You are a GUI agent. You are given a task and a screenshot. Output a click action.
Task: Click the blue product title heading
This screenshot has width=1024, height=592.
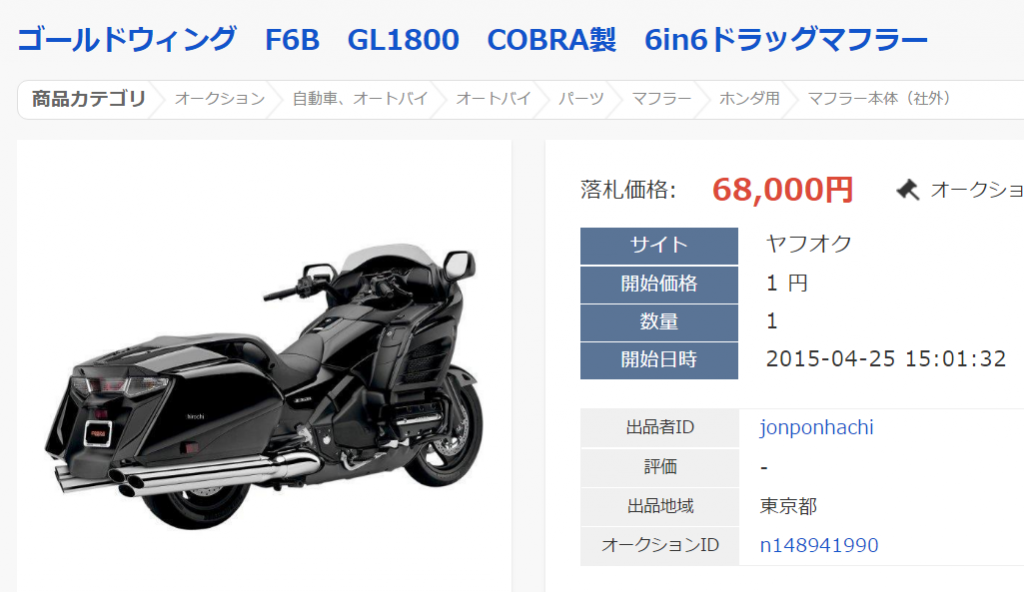click(472, 40)
